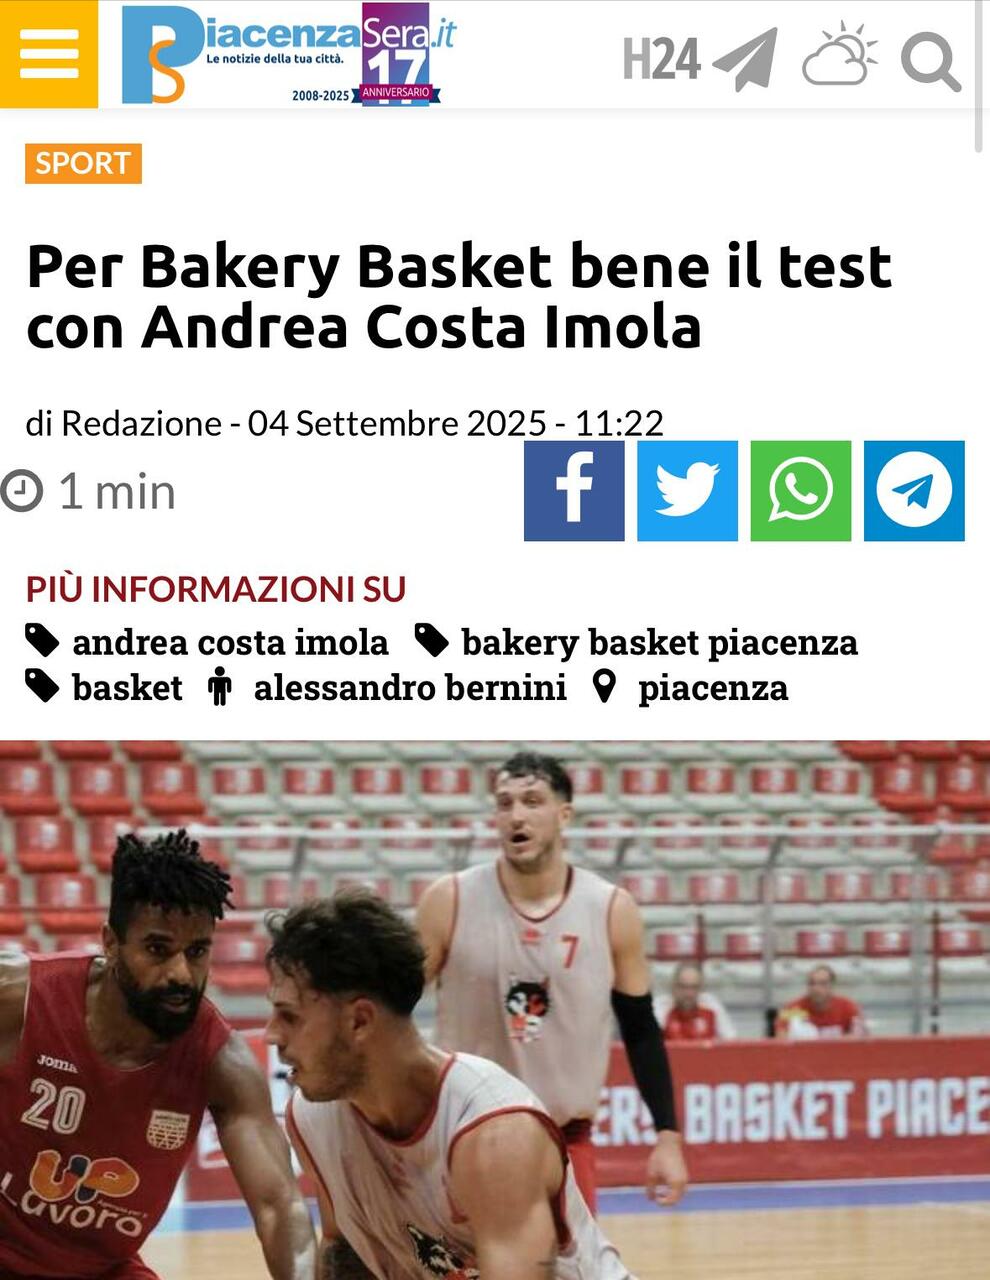Open the search magnifier
This screenshot has width=990, height=1280.
click(930, 61)
